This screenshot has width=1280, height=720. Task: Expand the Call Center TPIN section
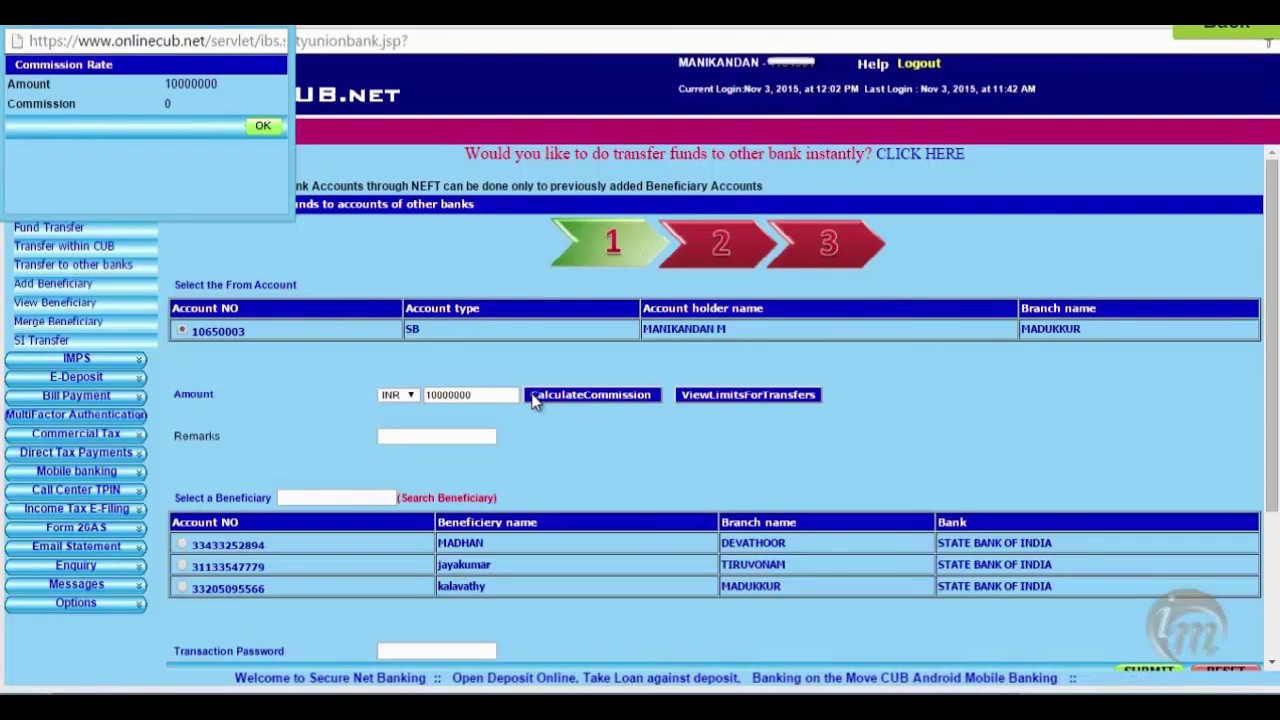coord(76,490)
